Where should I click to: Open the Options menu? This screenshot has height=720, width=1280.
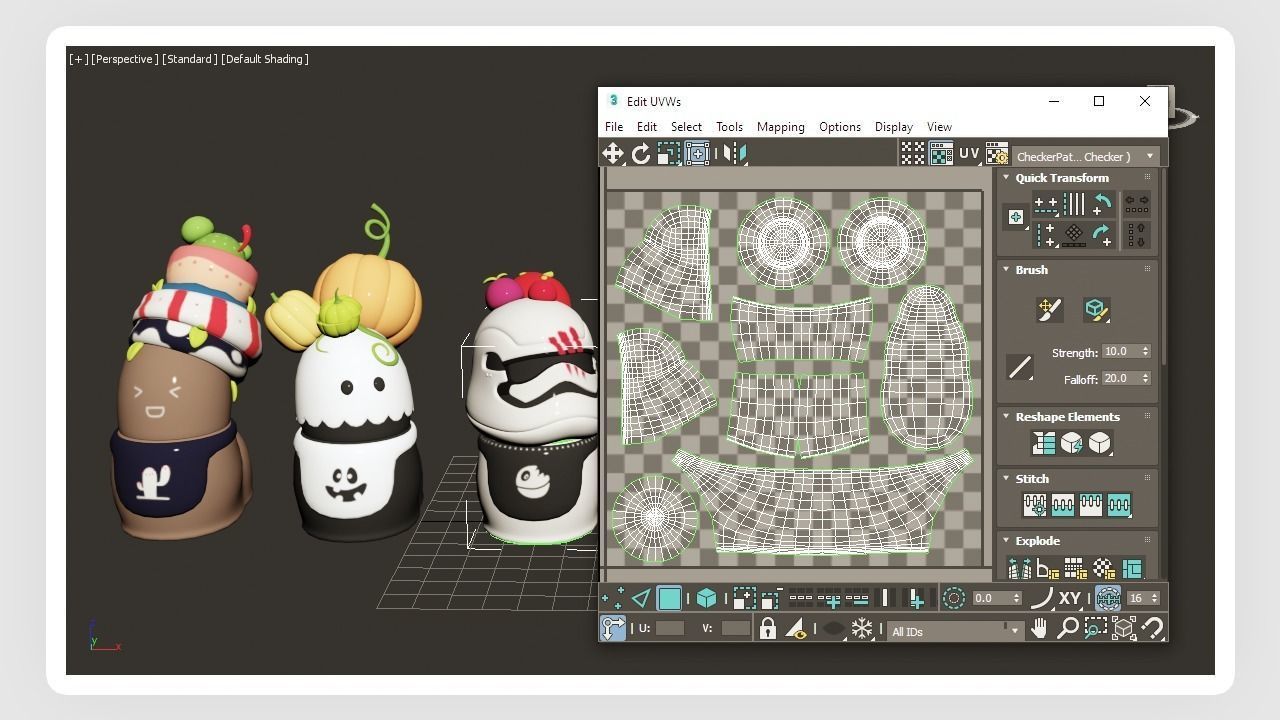point(840,127)
